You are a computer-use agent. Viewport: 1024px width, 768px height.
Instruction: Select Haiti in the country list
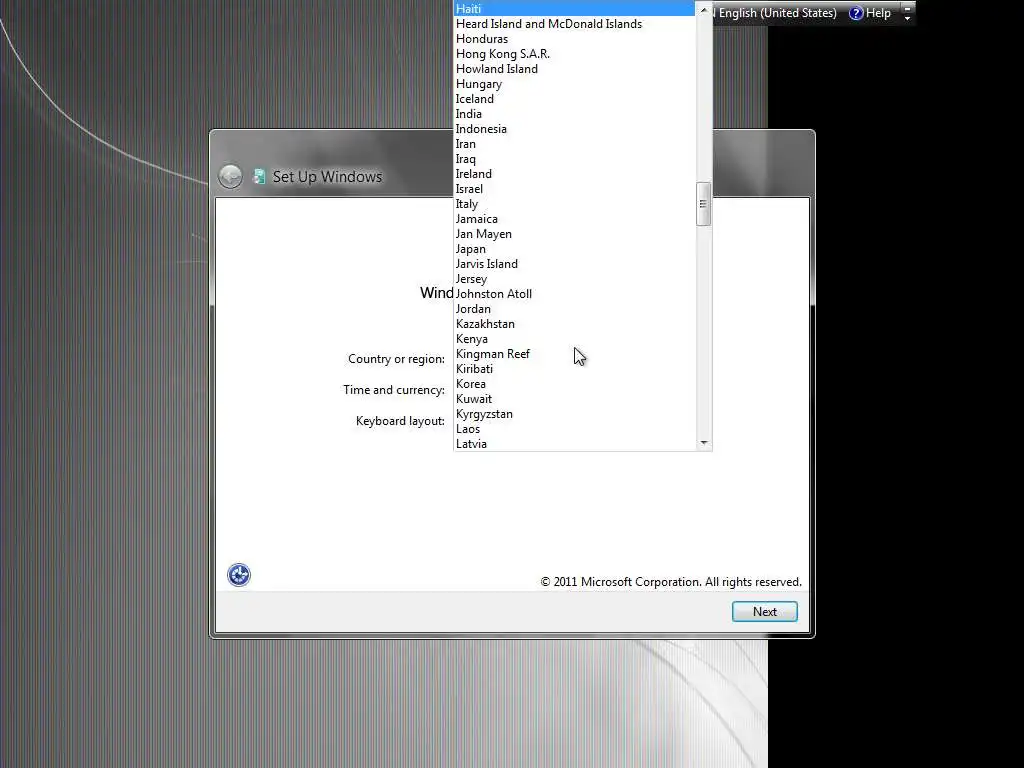574,8
